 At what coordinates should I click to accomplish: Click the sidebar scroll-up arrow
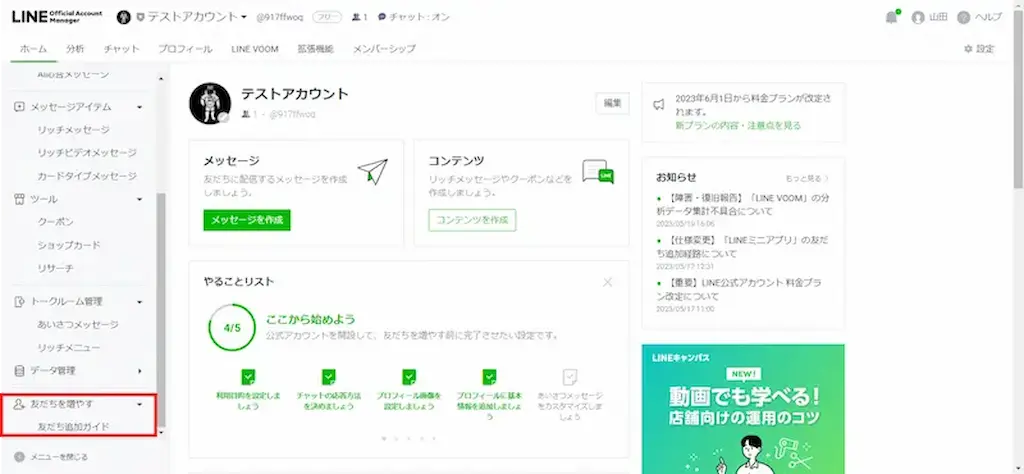click(x=161, y=80)
